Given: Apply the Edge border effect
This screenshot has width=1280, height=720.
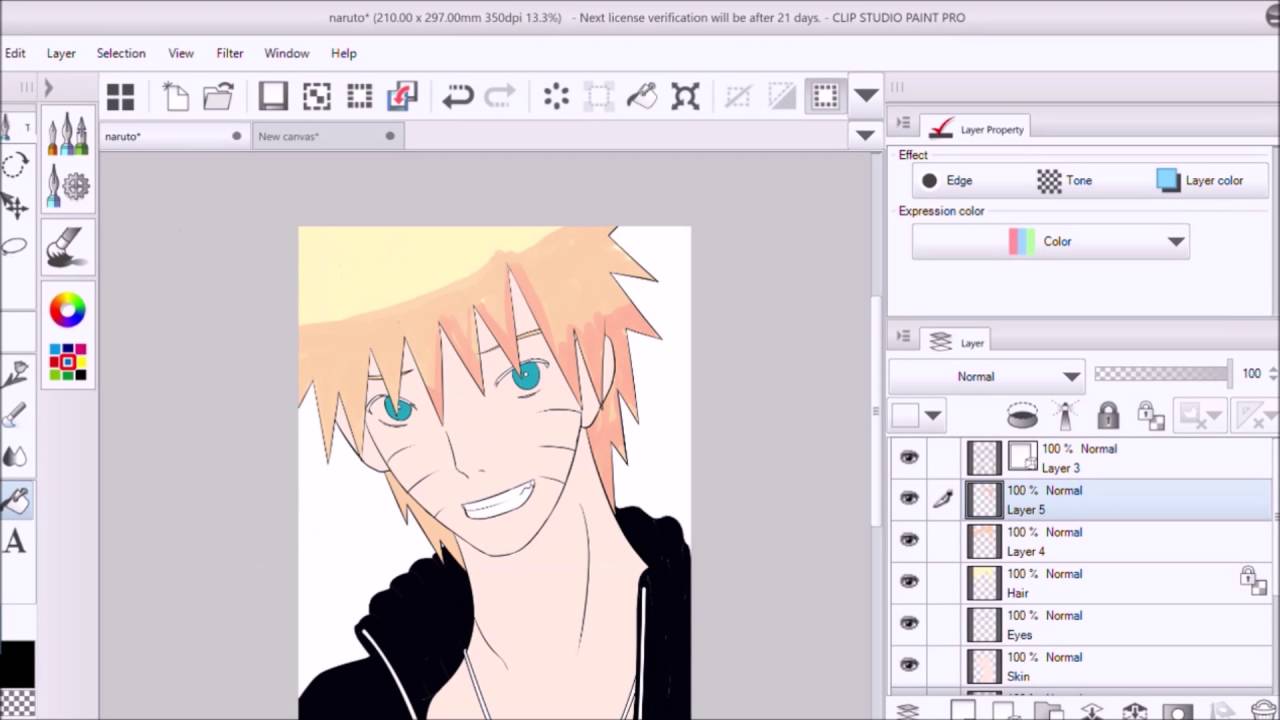Looking at the screenshot, I should (946, 180).
